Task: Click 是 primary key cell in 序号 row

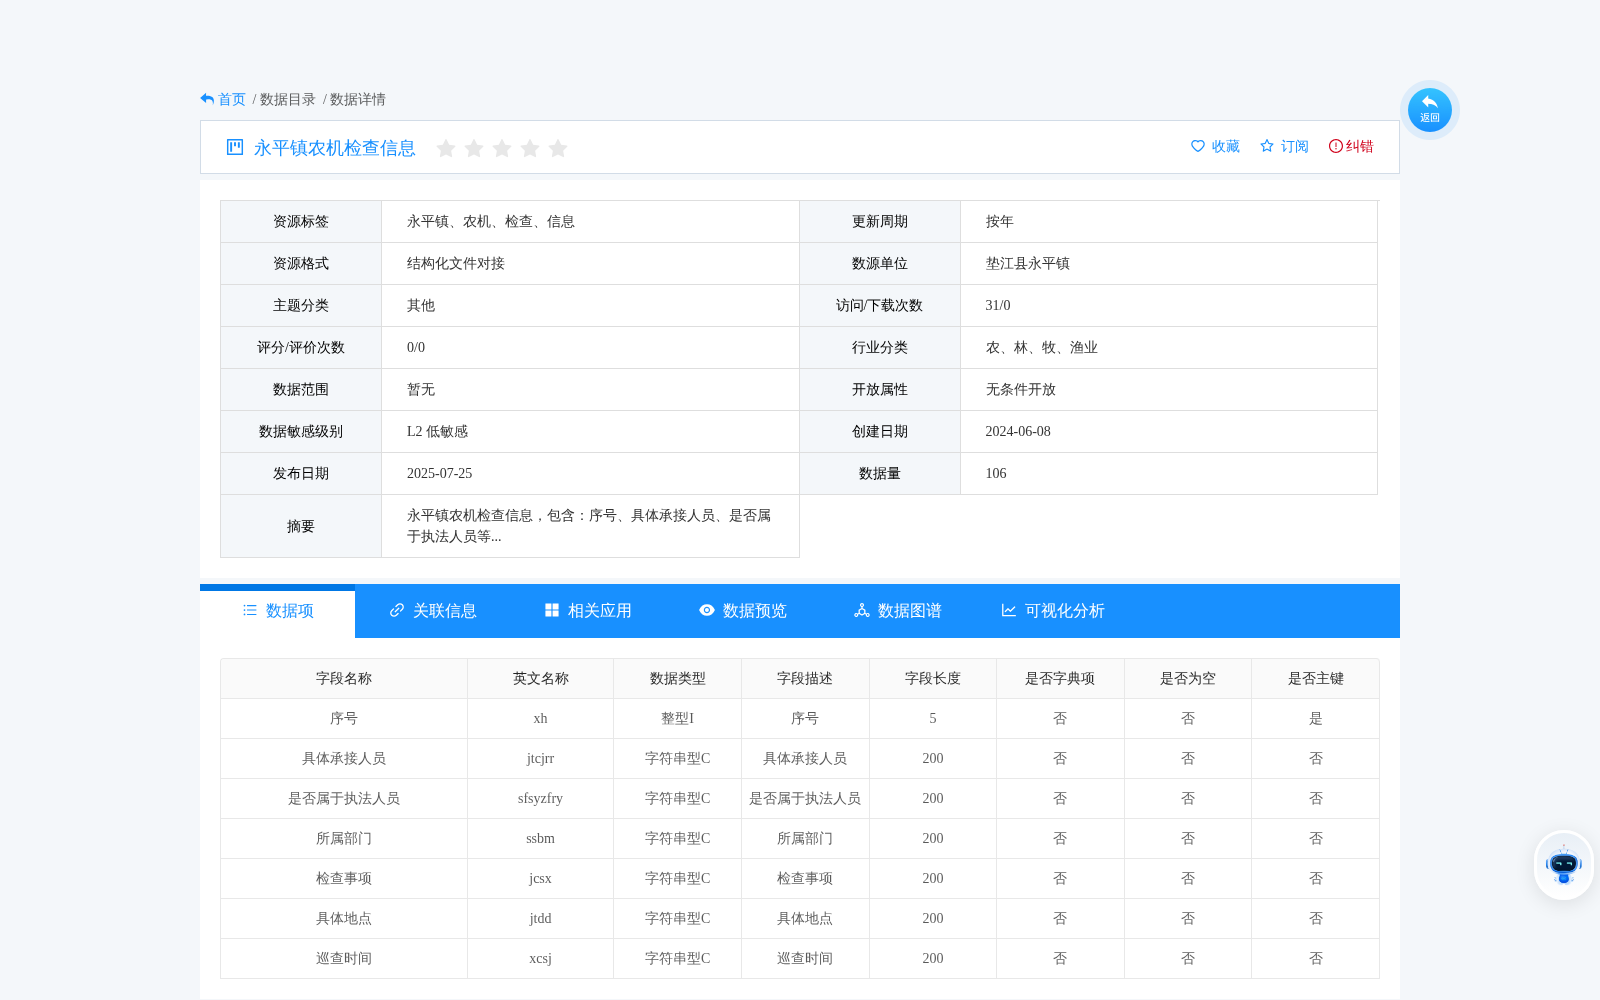Action: 1316,719
